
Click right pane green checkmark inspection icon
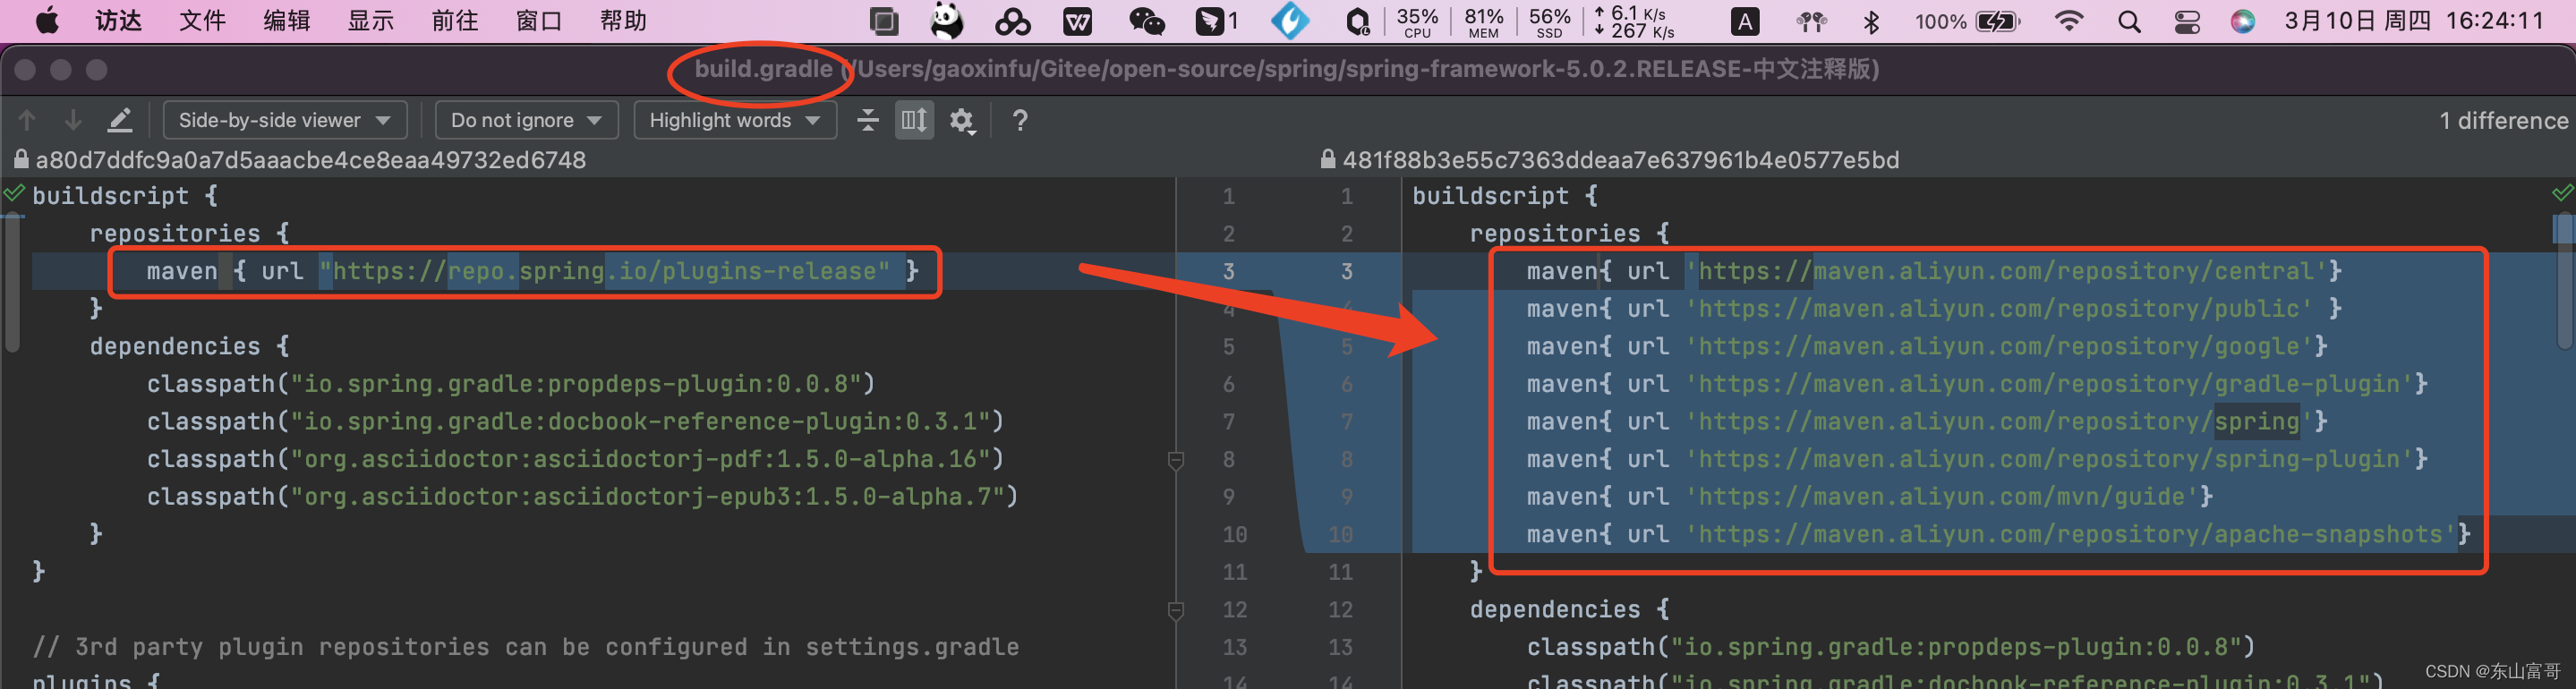[2562, 192]
